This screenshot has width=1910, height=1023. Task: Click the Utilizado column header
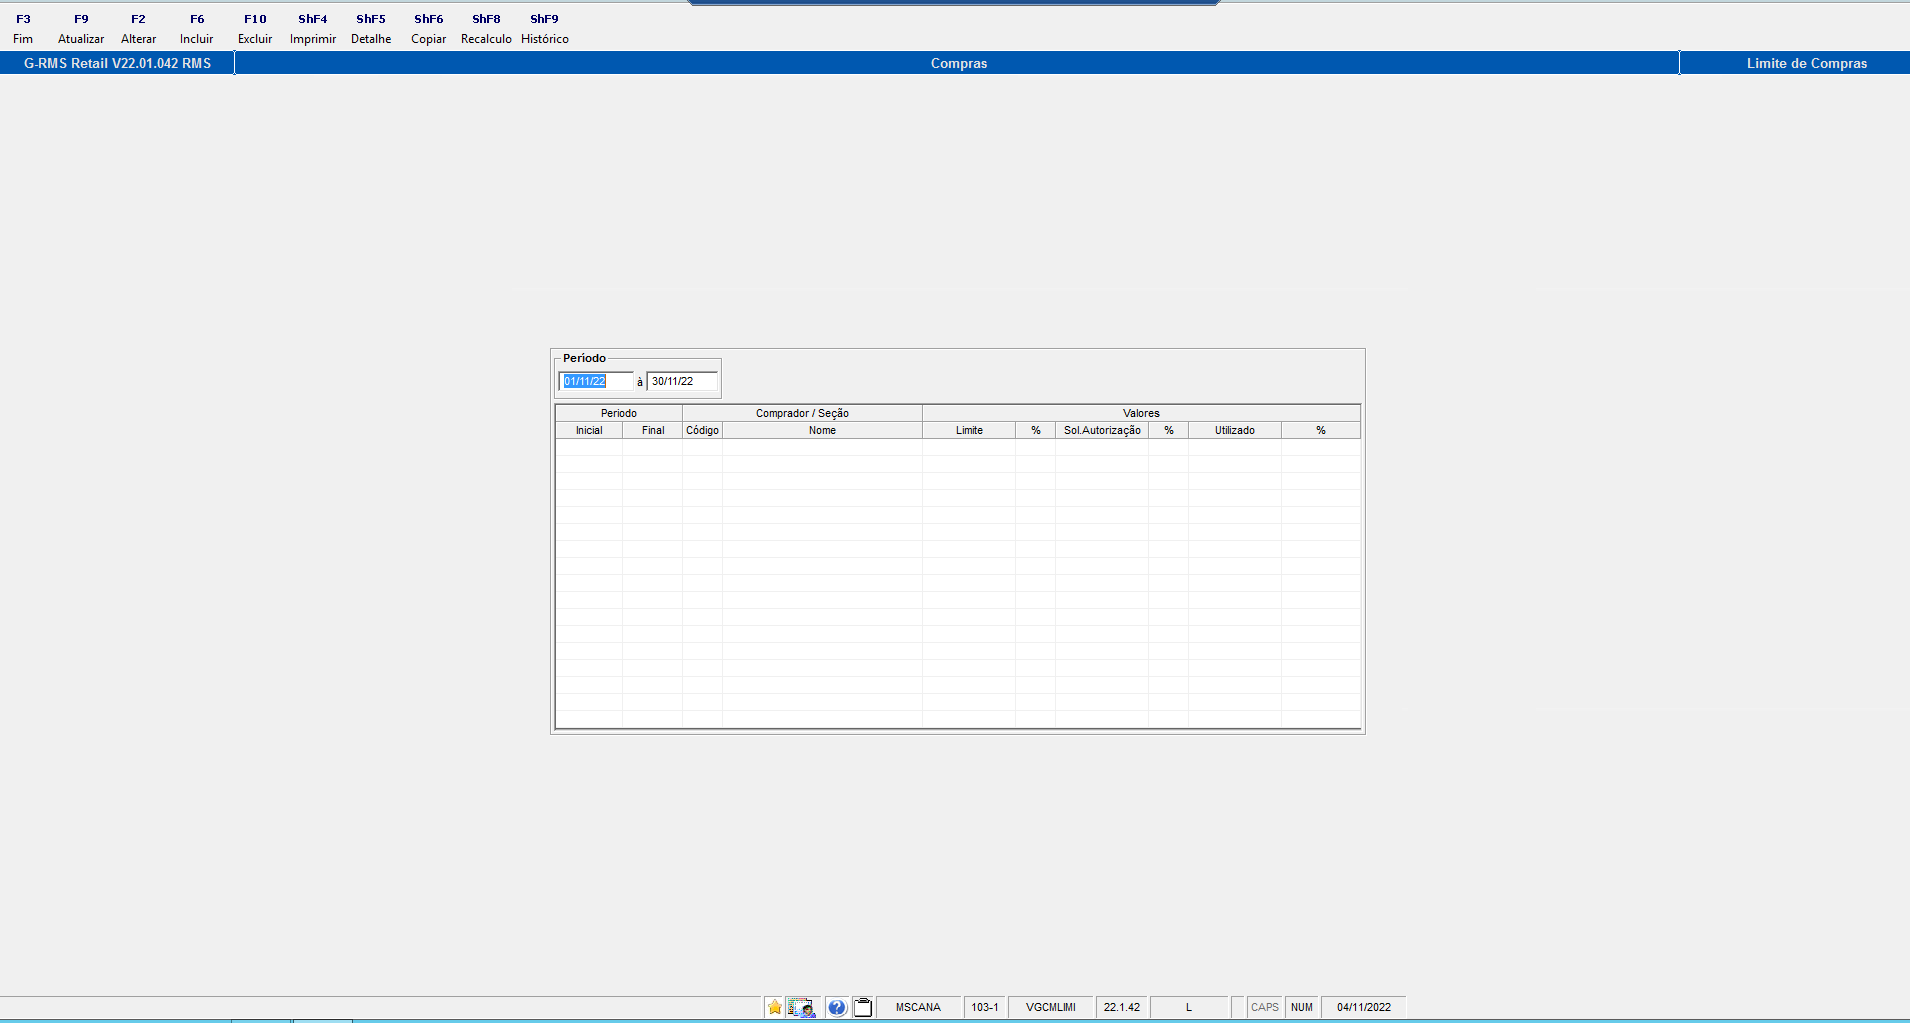pyautogui.click(x=1235, y=430)
